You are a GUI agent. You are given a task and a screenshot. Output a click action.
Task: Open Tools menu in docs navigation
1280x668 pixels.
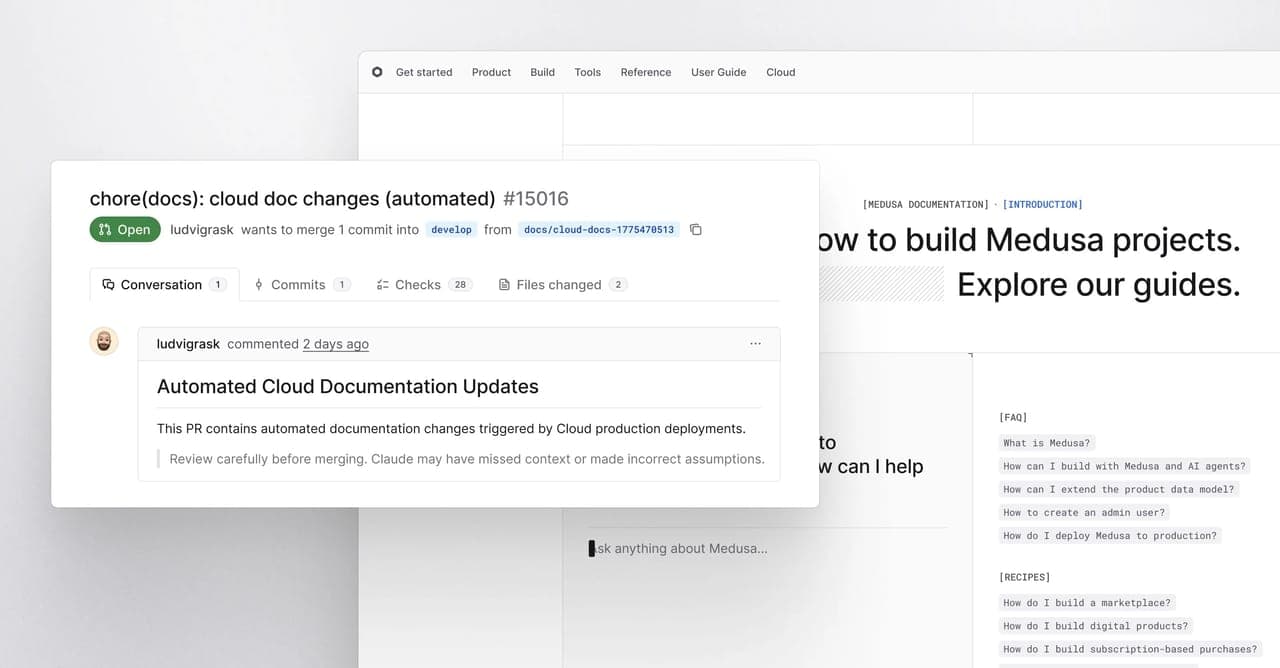coord(588,72)
